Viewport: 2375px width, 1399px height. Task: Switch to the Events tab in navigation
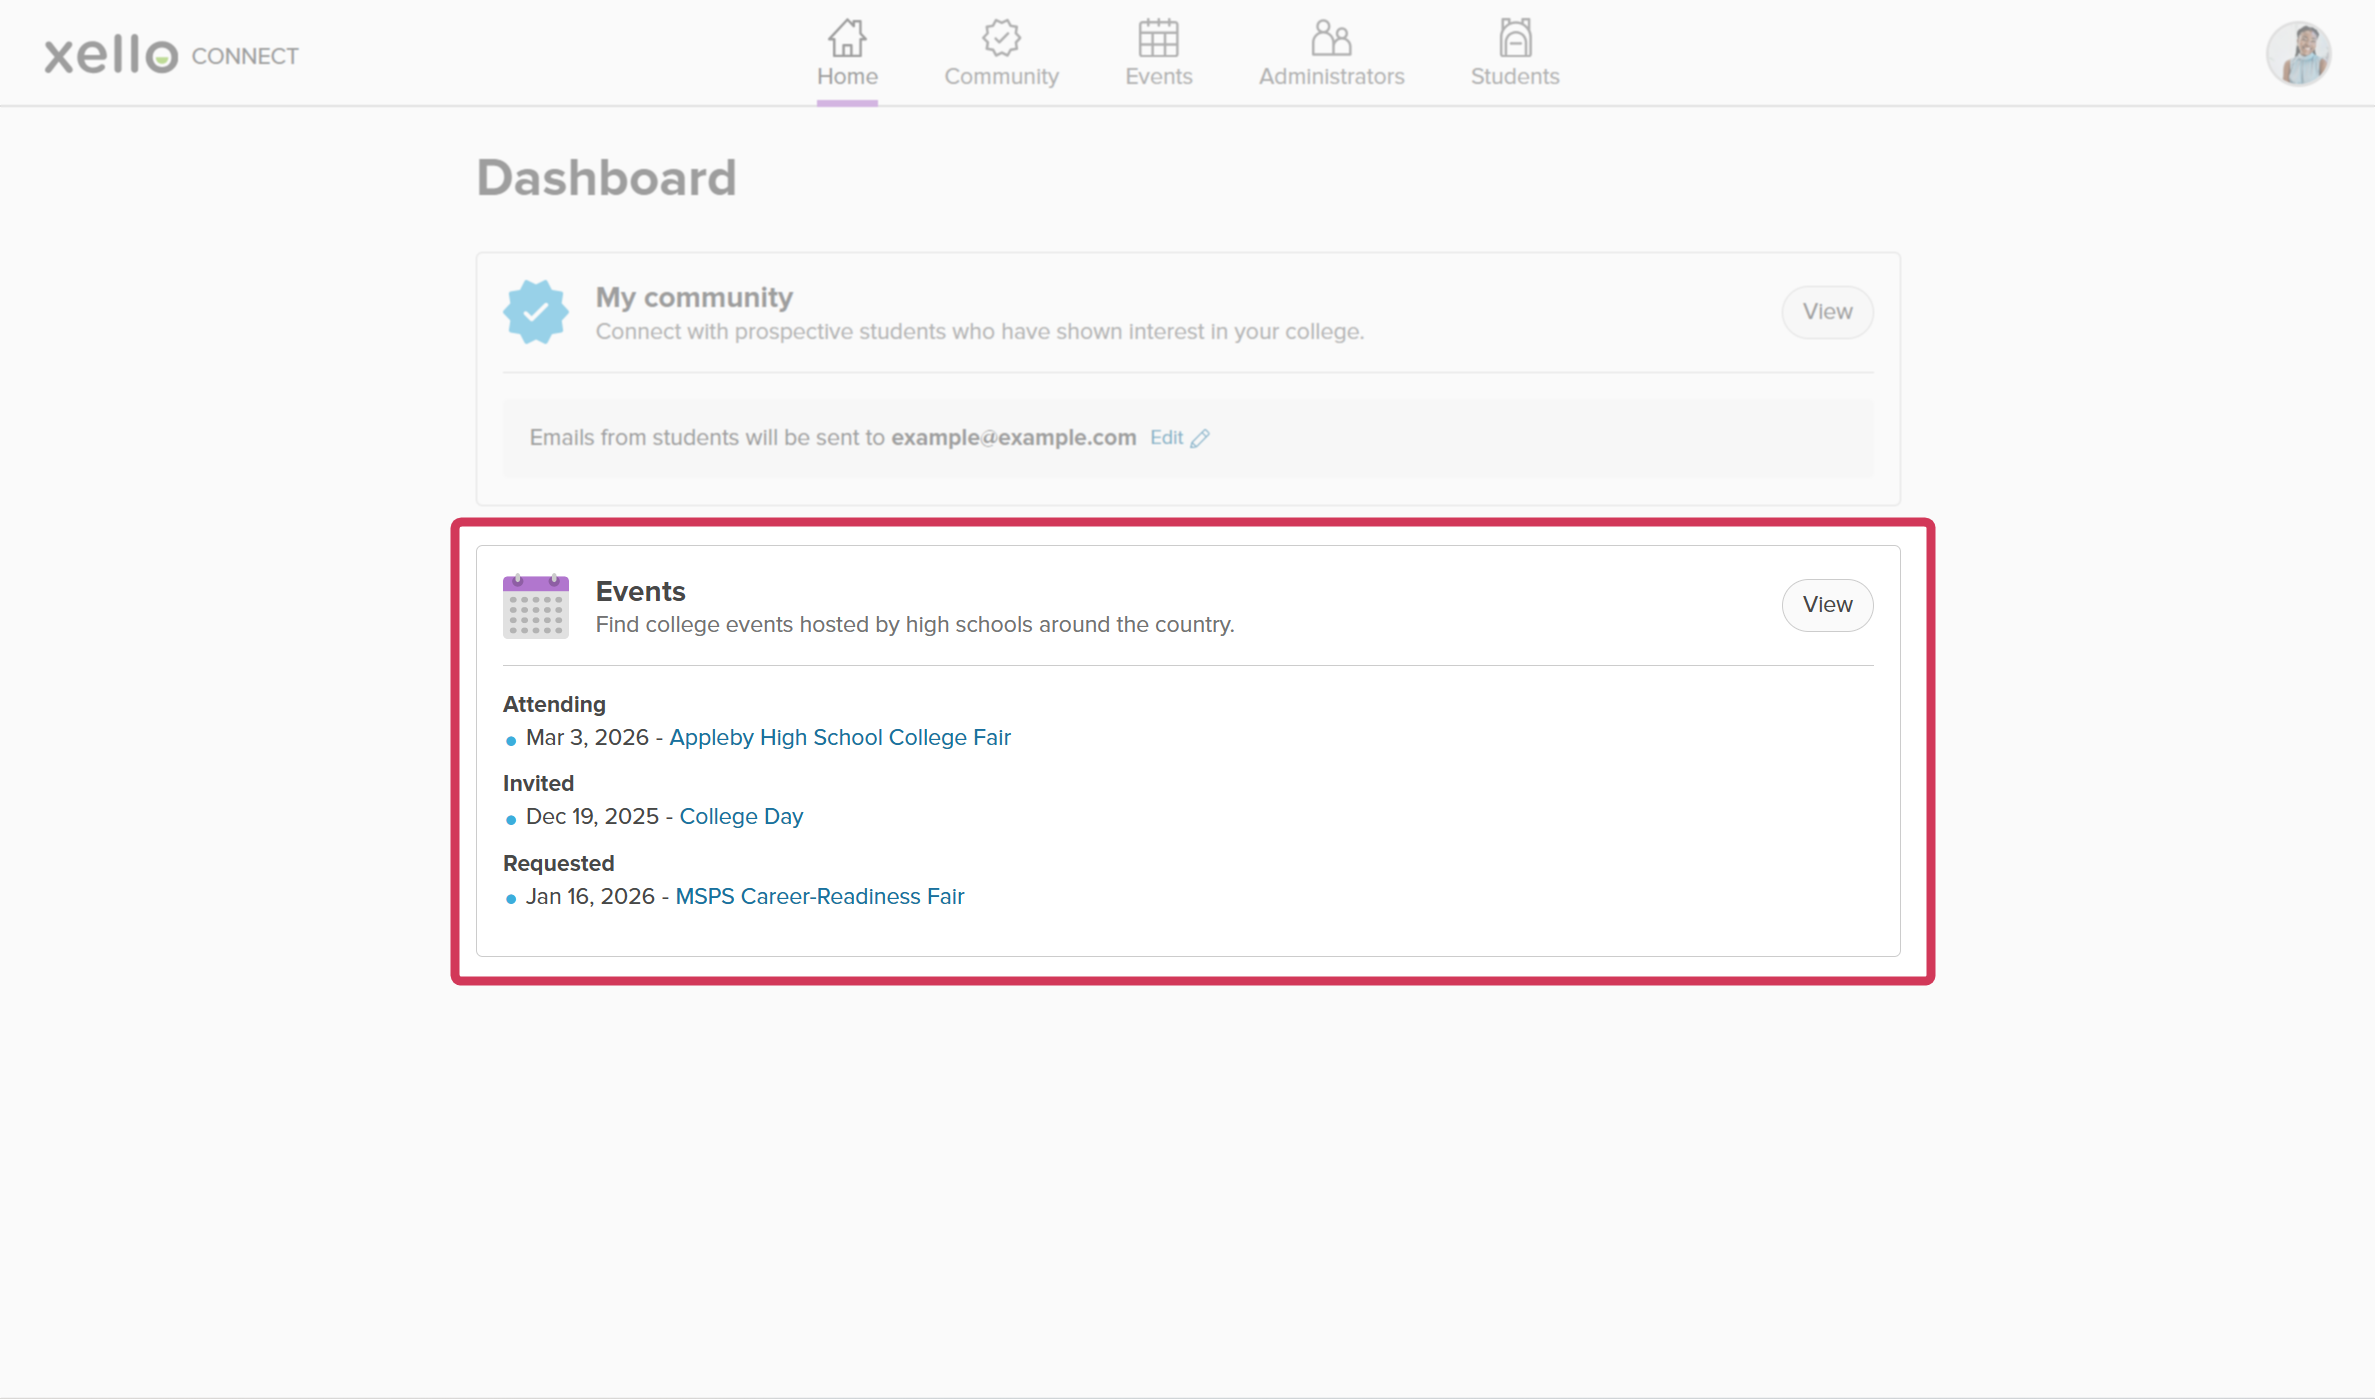[1158, 55]
